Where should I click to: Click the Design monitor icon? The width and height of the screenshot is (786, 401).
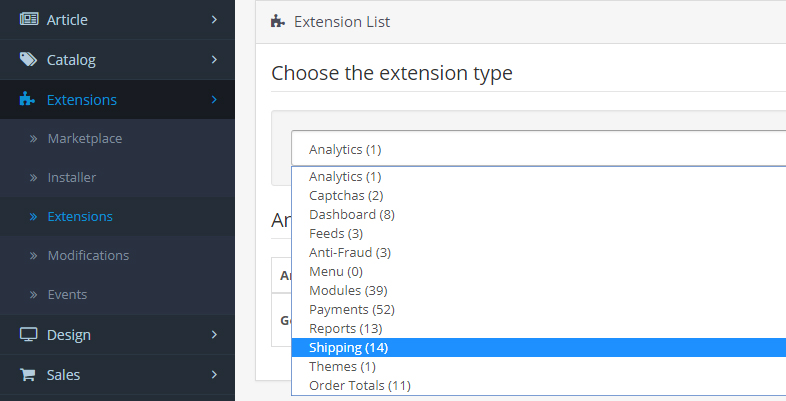[28, 335]
